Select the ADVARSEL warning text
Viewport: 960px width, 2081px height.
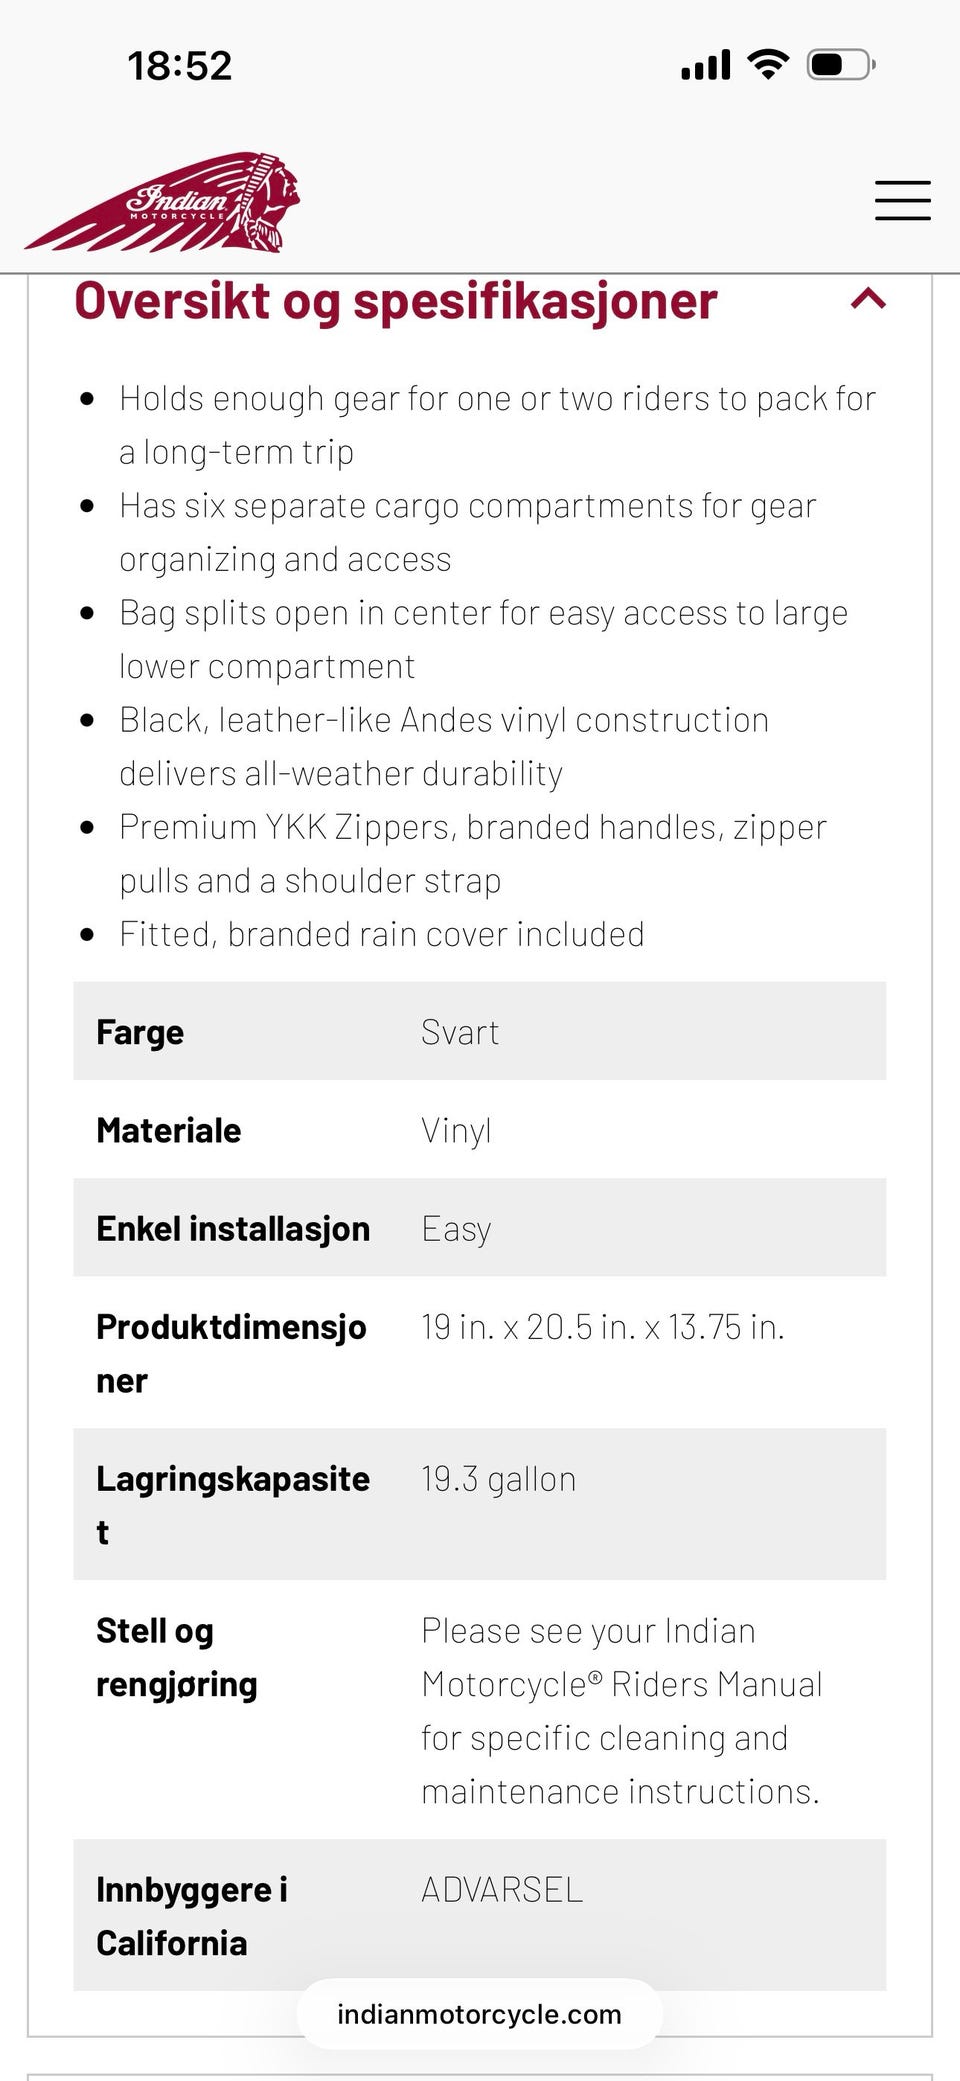(x=502, y=1889)
